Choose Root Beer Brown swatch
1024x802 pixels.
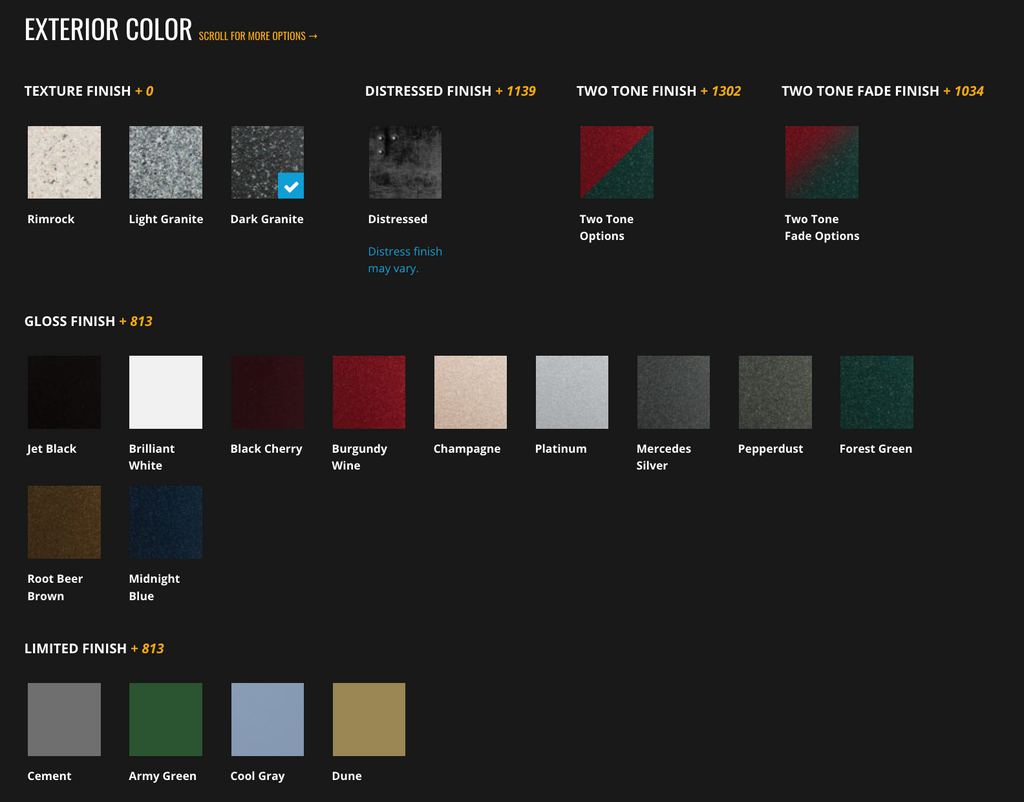pos(64,522)
